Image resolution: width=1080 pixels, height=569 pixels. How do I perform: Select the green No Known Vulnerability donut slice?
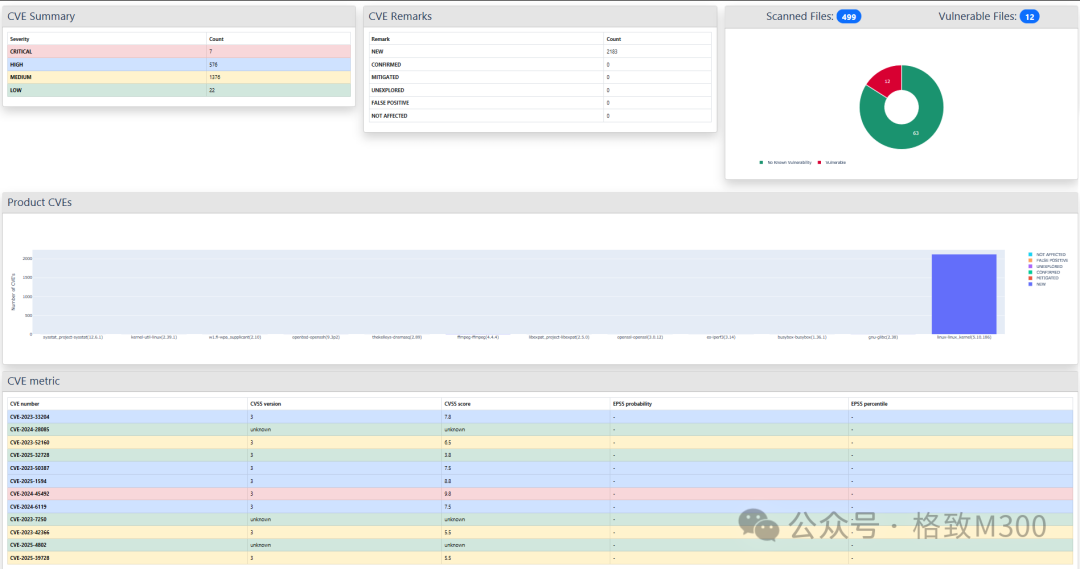pos(916,131)
